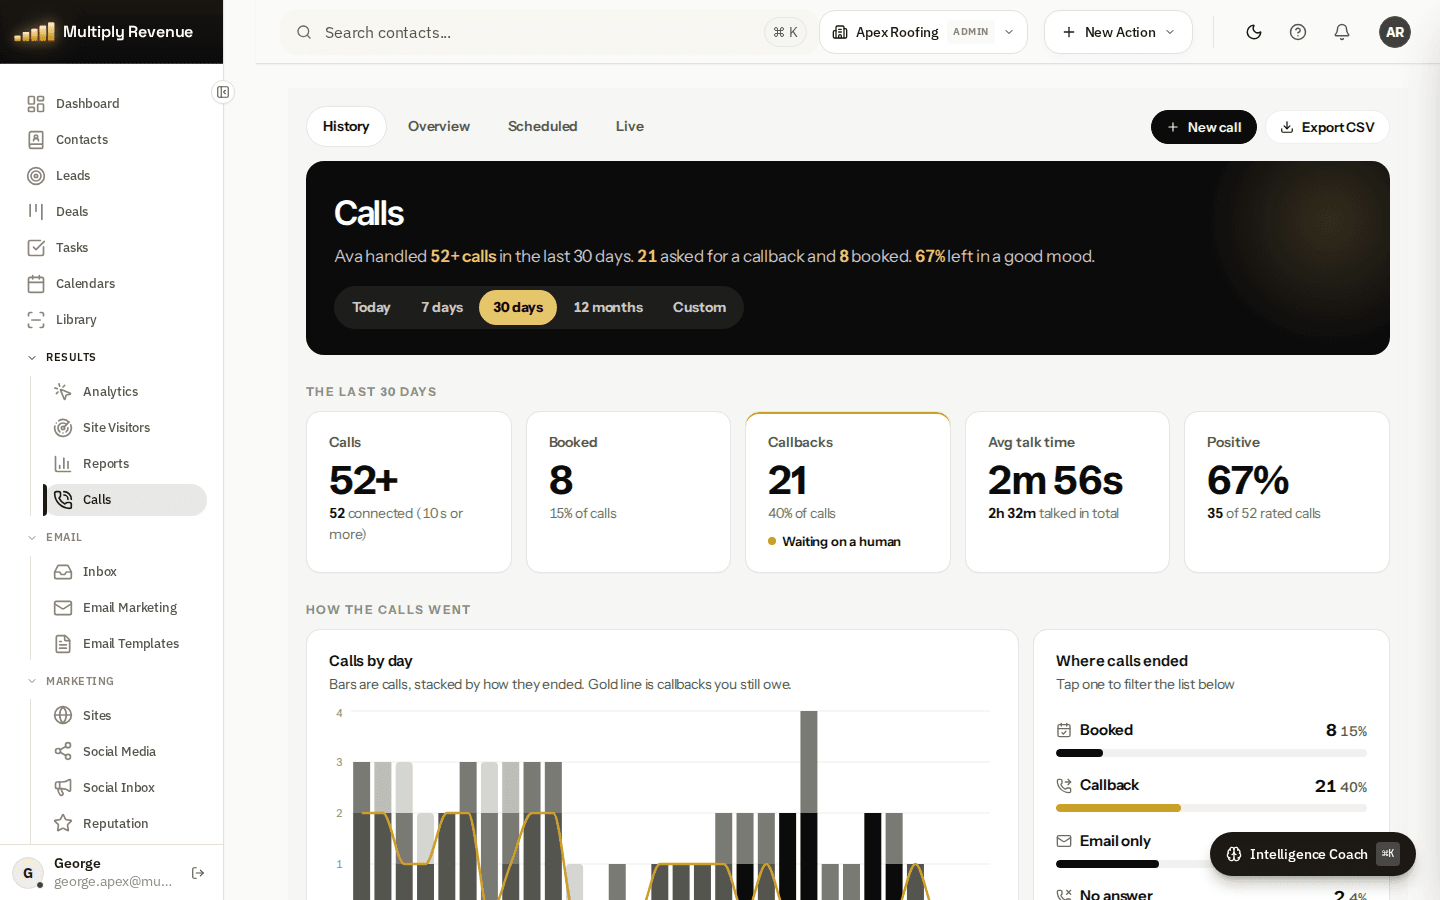
Task: Switch to the History tab
Action: coord(346,127)
